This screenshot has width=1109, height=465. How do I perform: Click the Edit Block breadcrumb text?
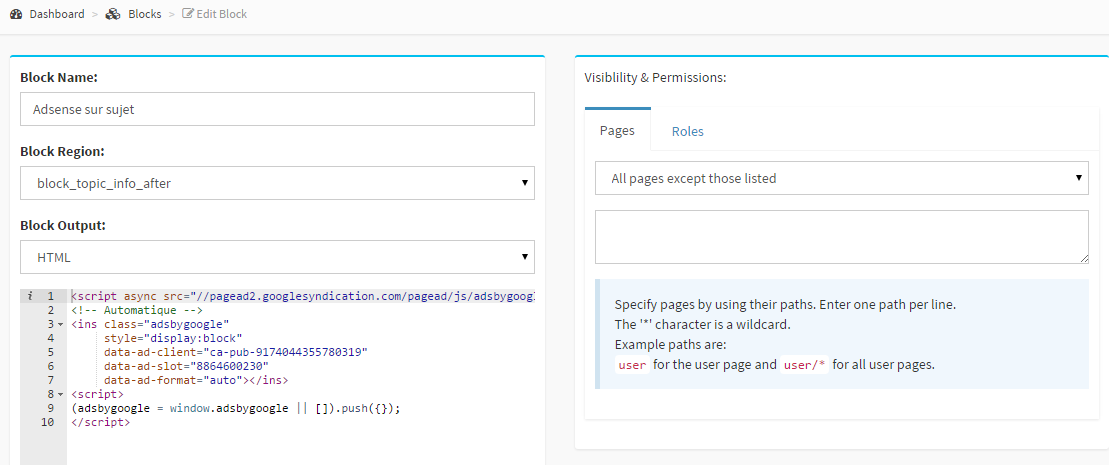[x=221, y=14]
